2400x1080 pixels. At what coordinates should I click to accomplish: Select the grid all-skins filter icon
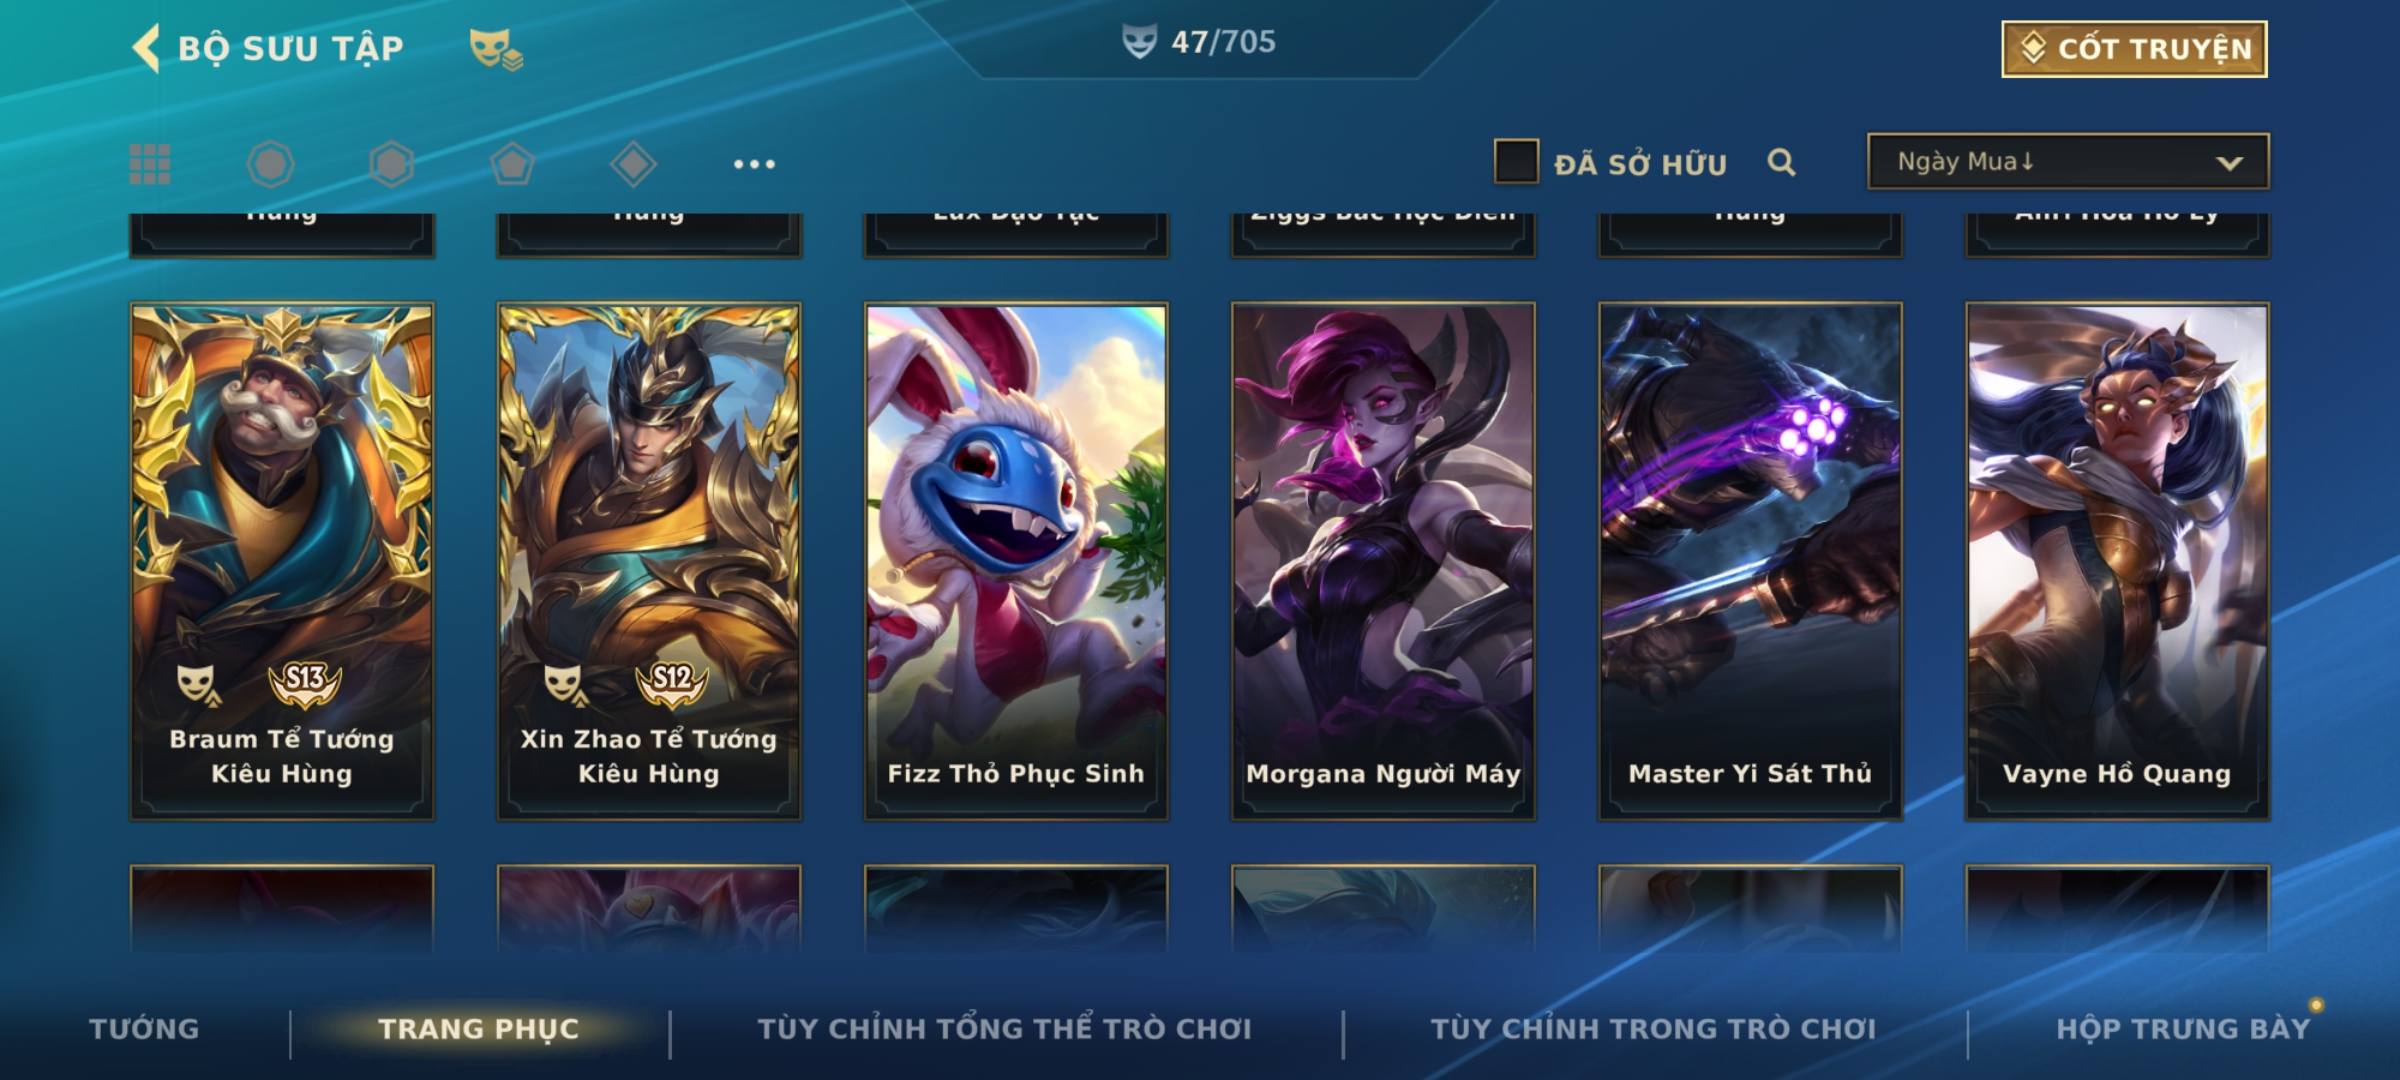tap(150, 164)
